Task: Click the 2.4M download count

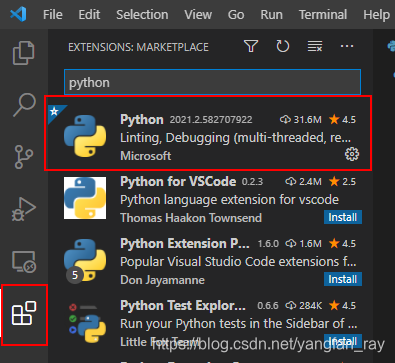Action: (303, 182)
